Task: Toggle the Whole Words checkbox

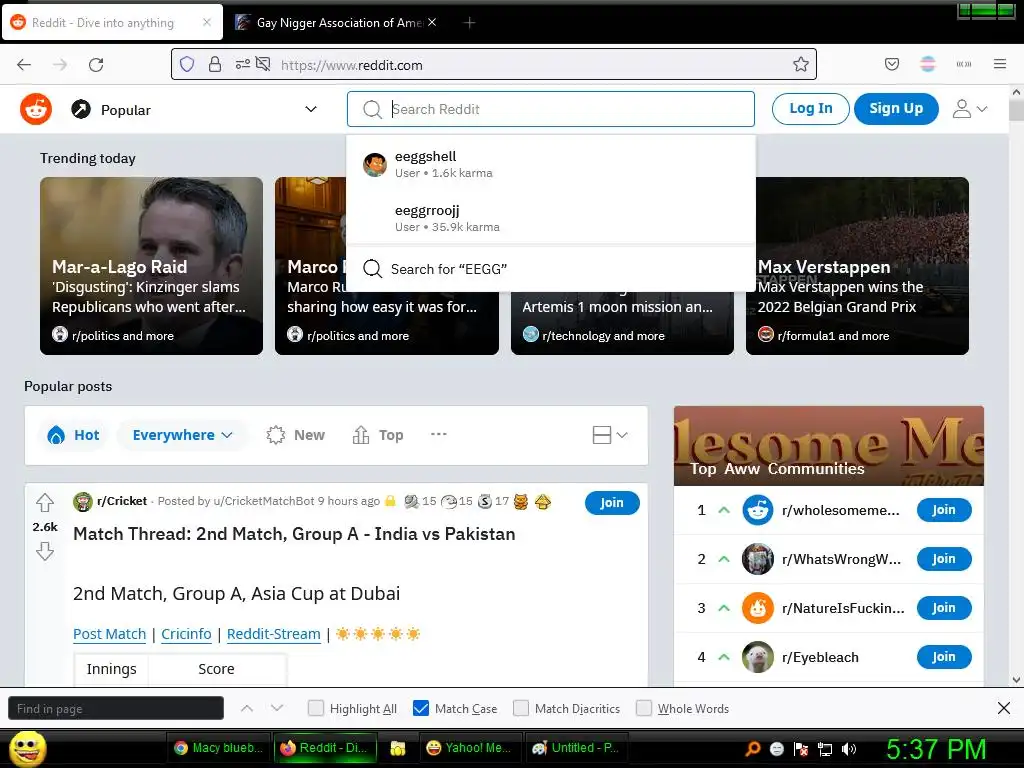Action: tap(643, 708)
